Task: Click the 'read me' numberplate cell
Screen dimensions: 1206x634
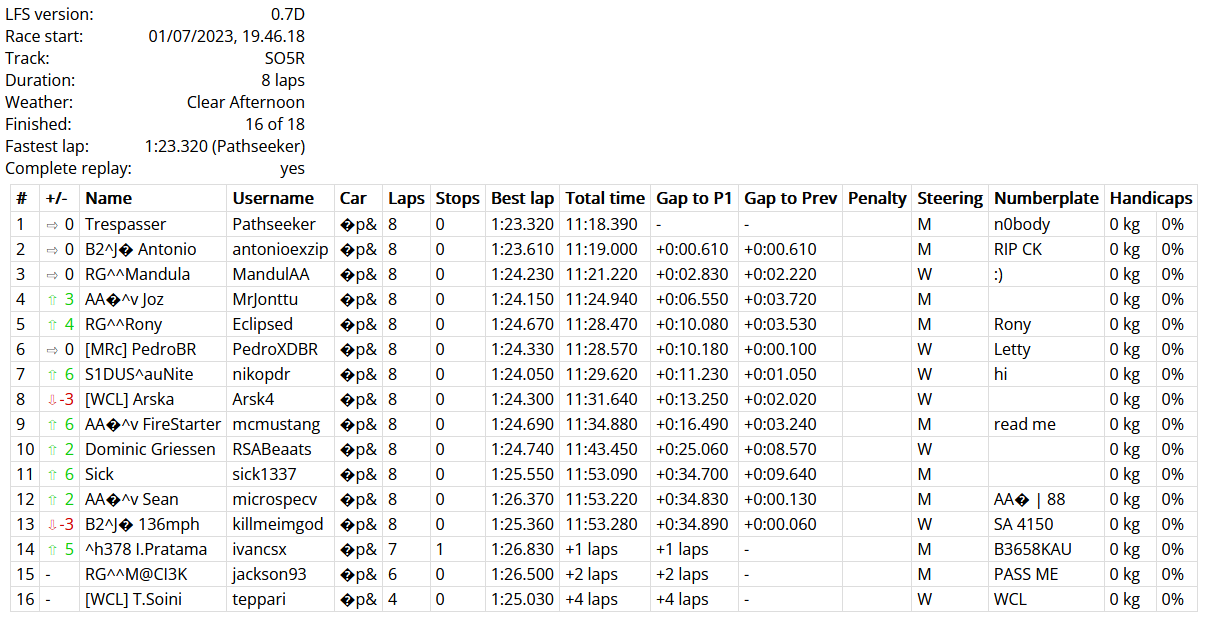Action: (1024, 424)
